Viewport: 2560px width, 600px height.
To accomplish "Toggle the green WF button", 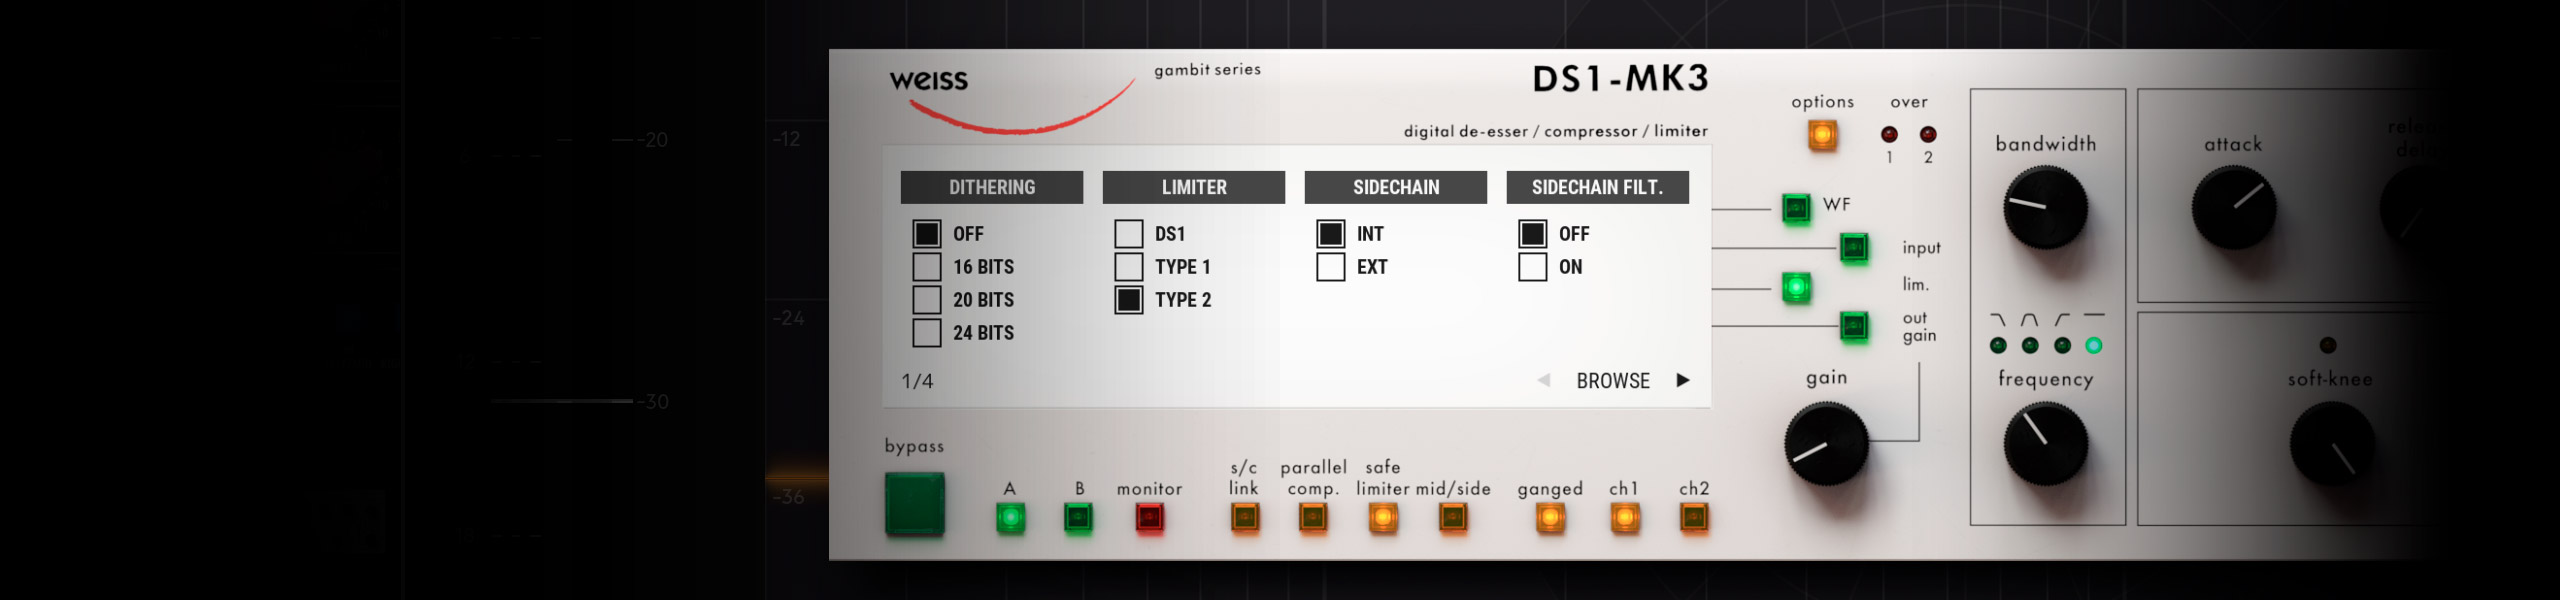I will point(1796,208).
